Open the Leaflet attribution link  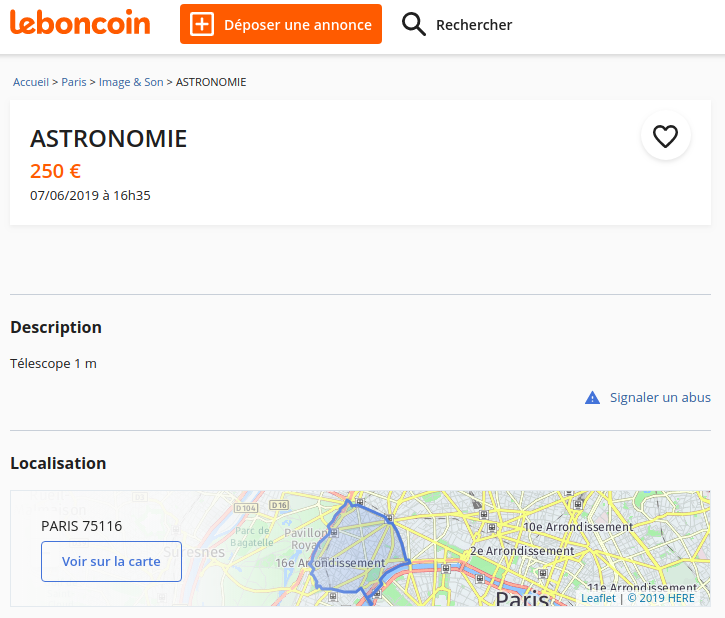tap(598, 598)
